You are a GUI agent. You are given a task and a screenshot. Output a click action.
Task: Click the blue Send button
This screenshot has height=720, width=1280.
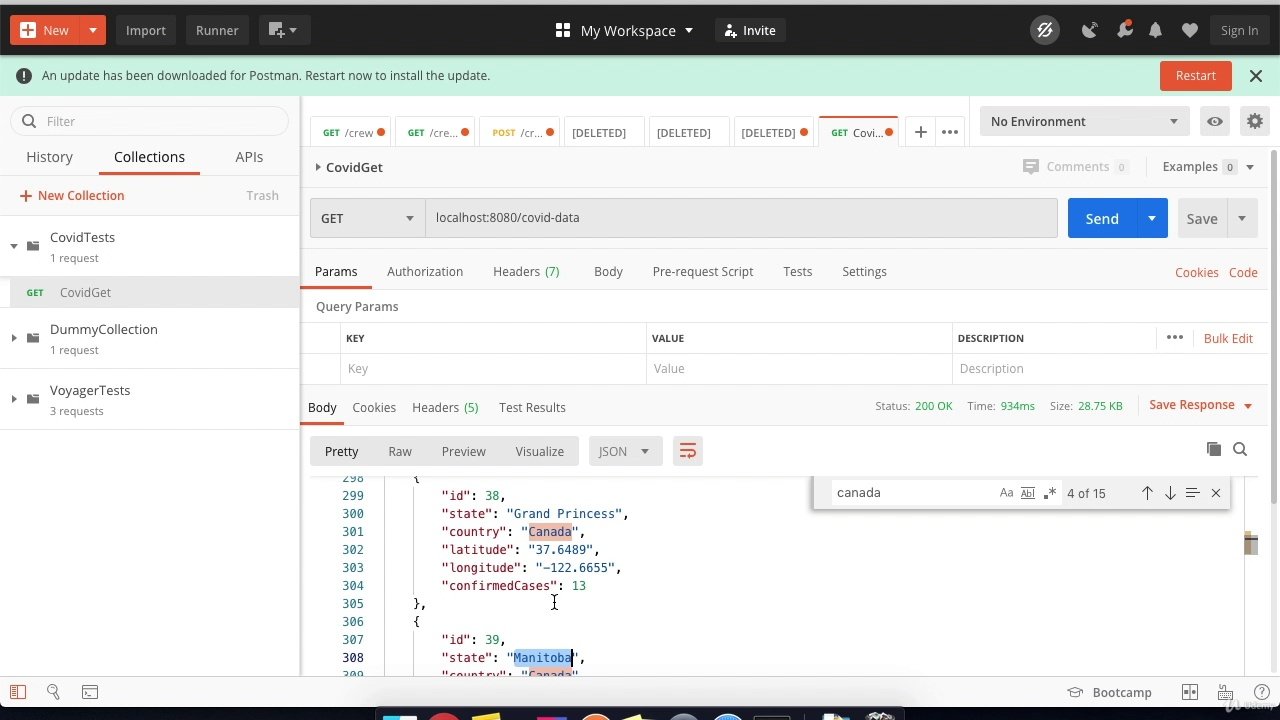tap(1102, 218)
